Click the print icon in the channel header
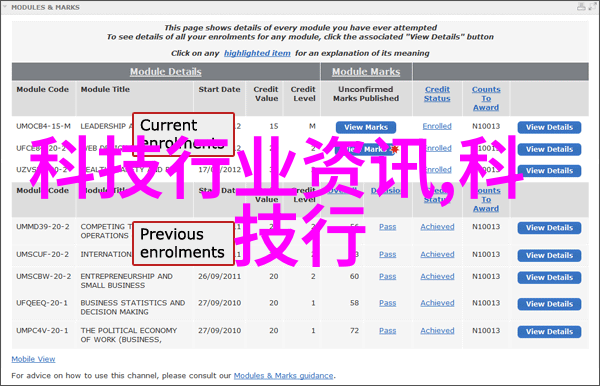The image size is (600, 386). click(x=581, y=7)
